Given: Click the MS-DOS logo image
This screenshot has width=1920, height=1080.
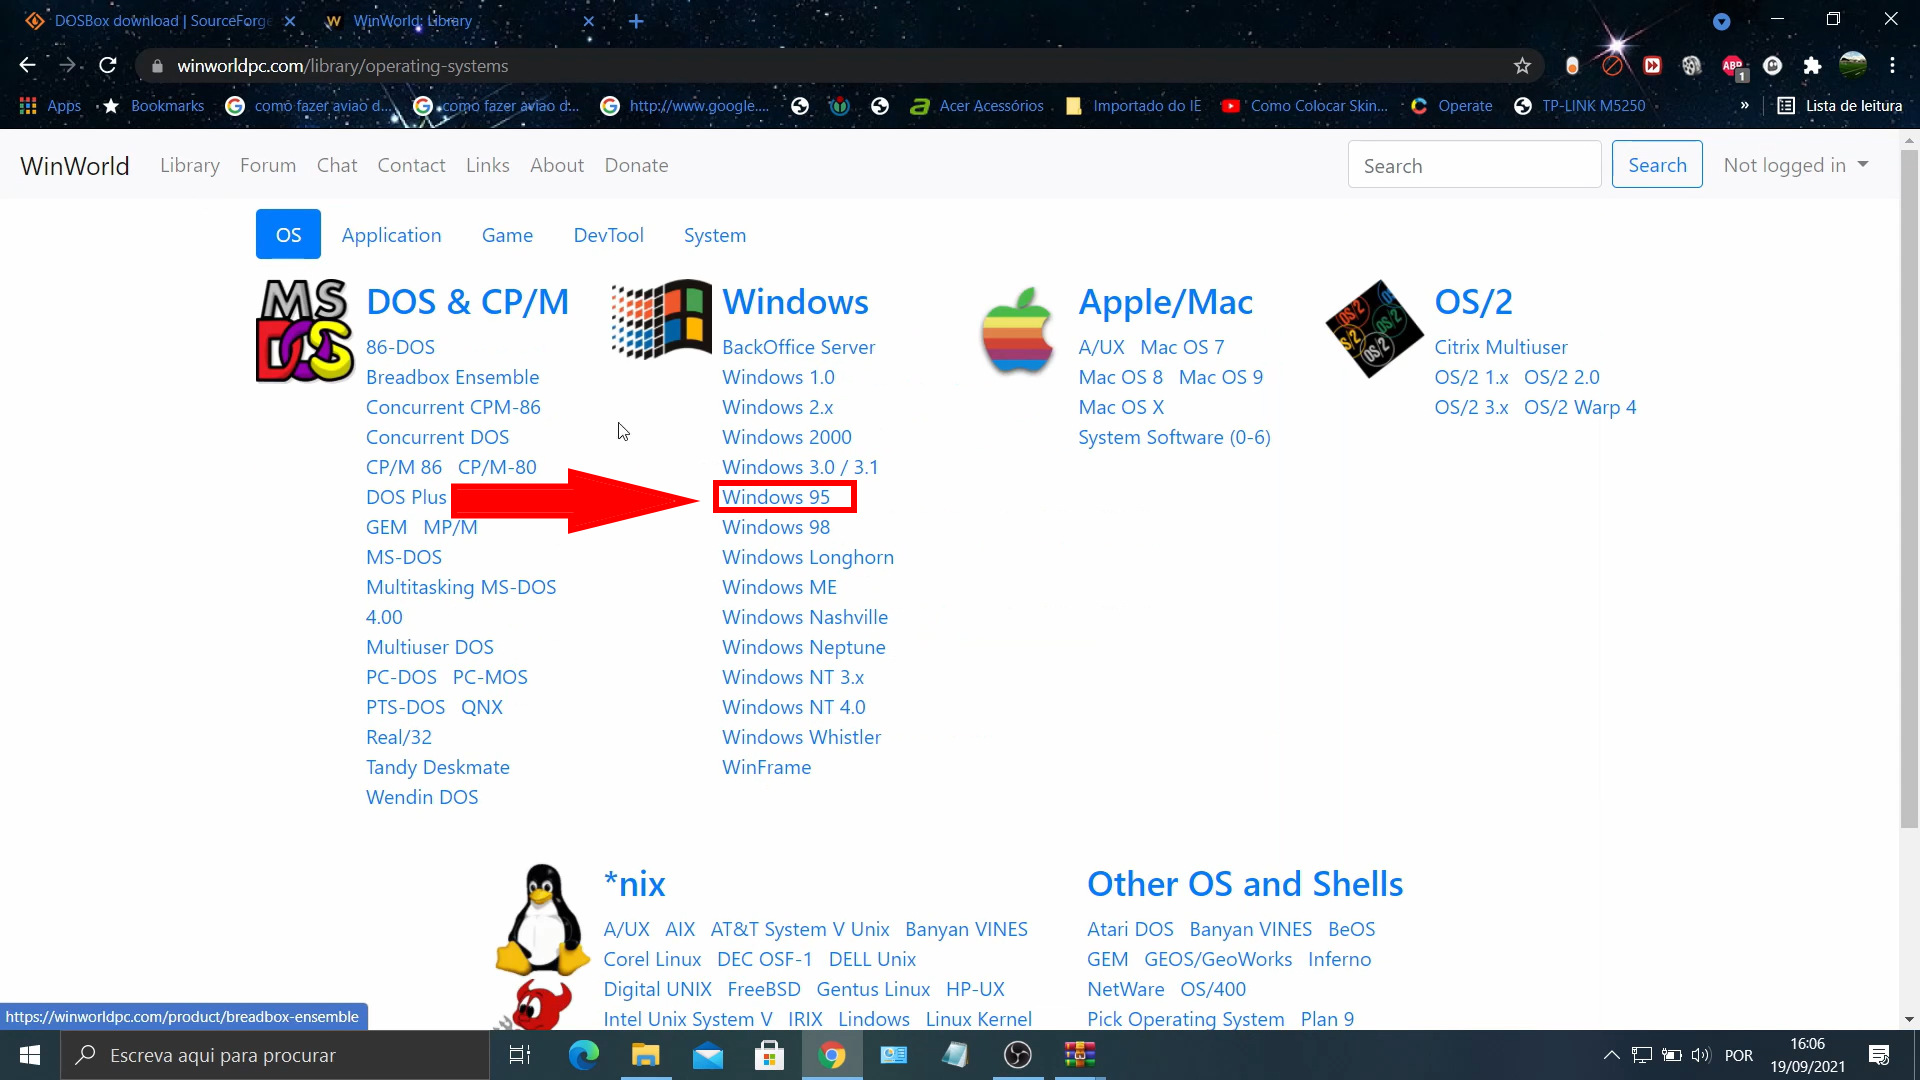Looking at the screenshot, I should tap(304, 331).
